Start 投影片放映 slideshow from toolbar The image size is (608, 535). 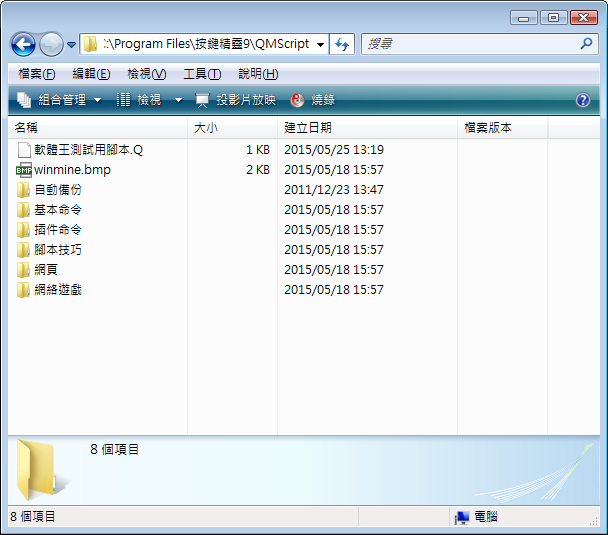tap(235, 100)
